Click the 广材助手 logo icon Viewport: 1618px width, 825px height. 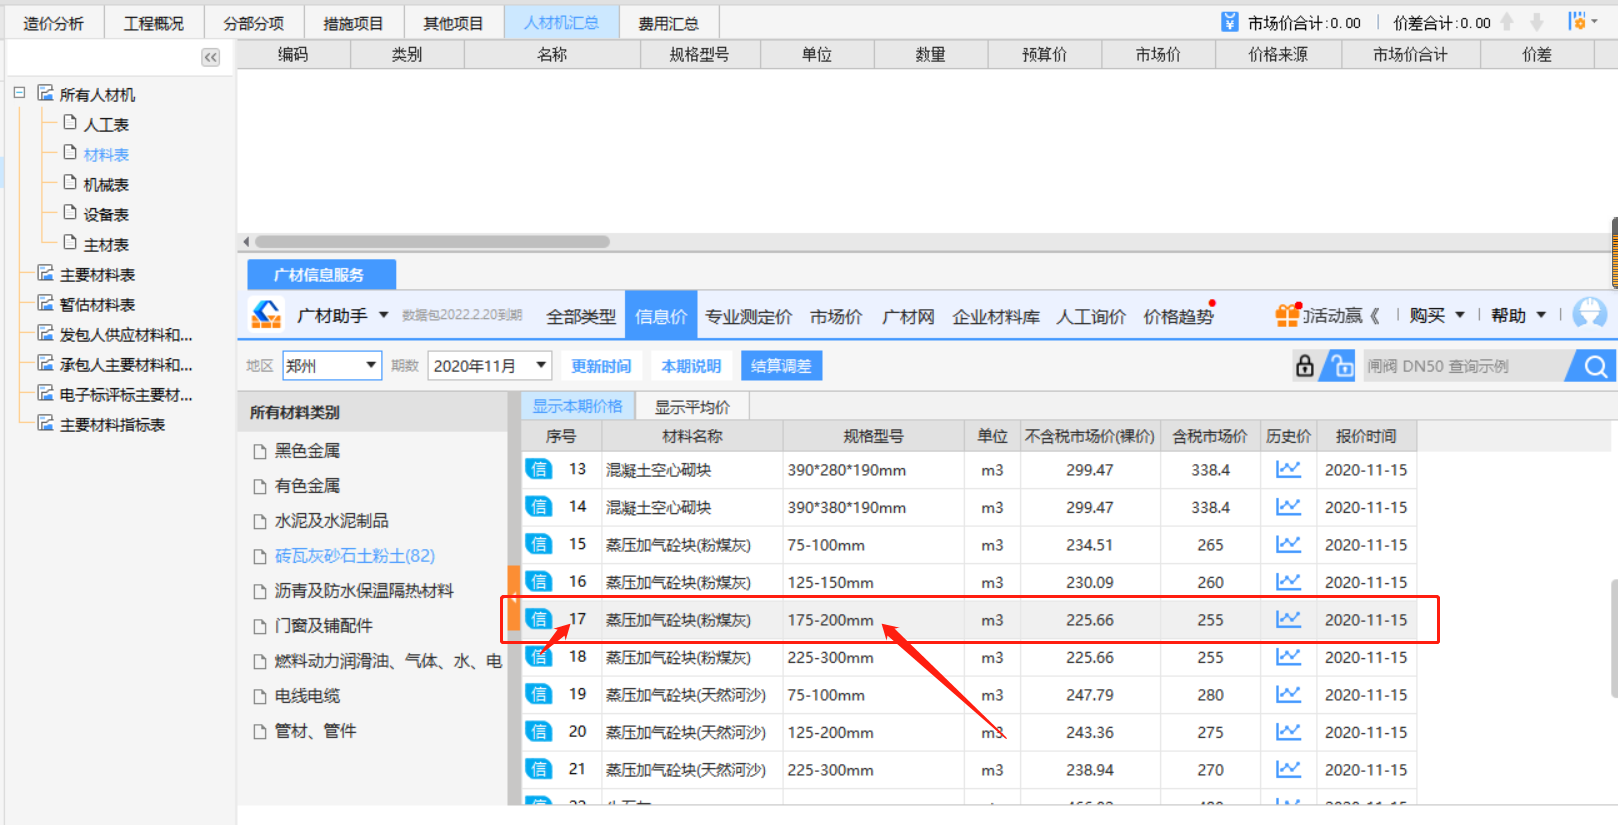(266, 315)
